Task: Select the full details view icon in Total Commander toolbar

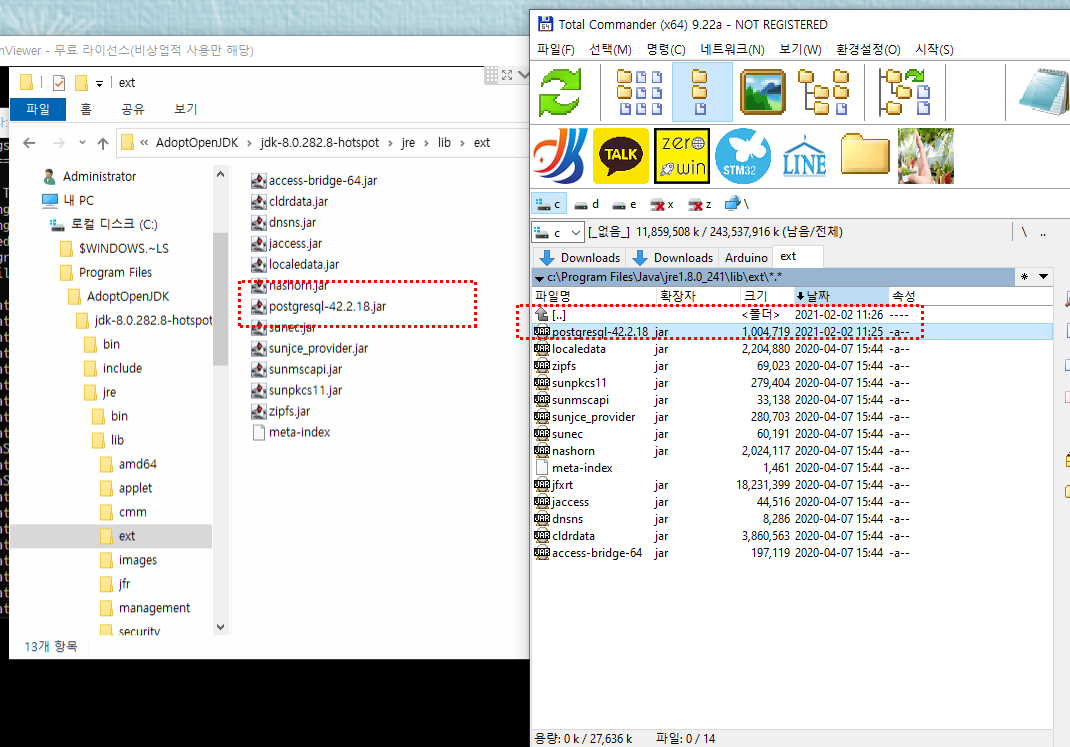Action: (x=701, y=92)
